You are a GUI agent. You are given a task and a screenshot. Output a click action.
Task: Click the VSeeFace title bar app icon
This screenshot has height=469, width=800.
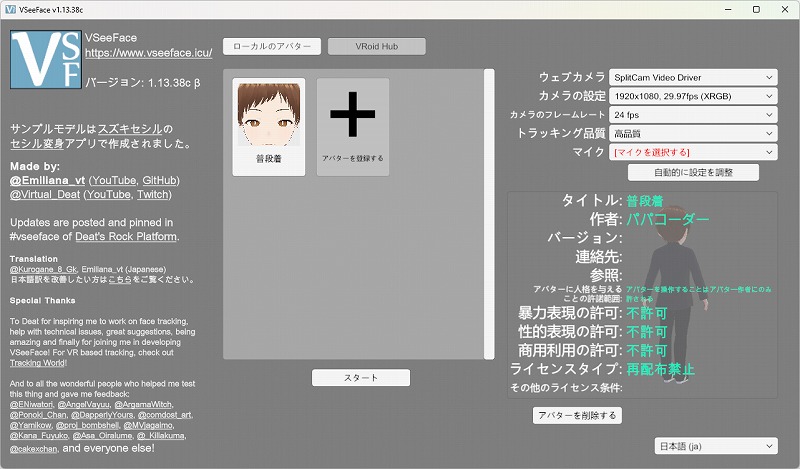pyautogui.click(x=10, y=9)
